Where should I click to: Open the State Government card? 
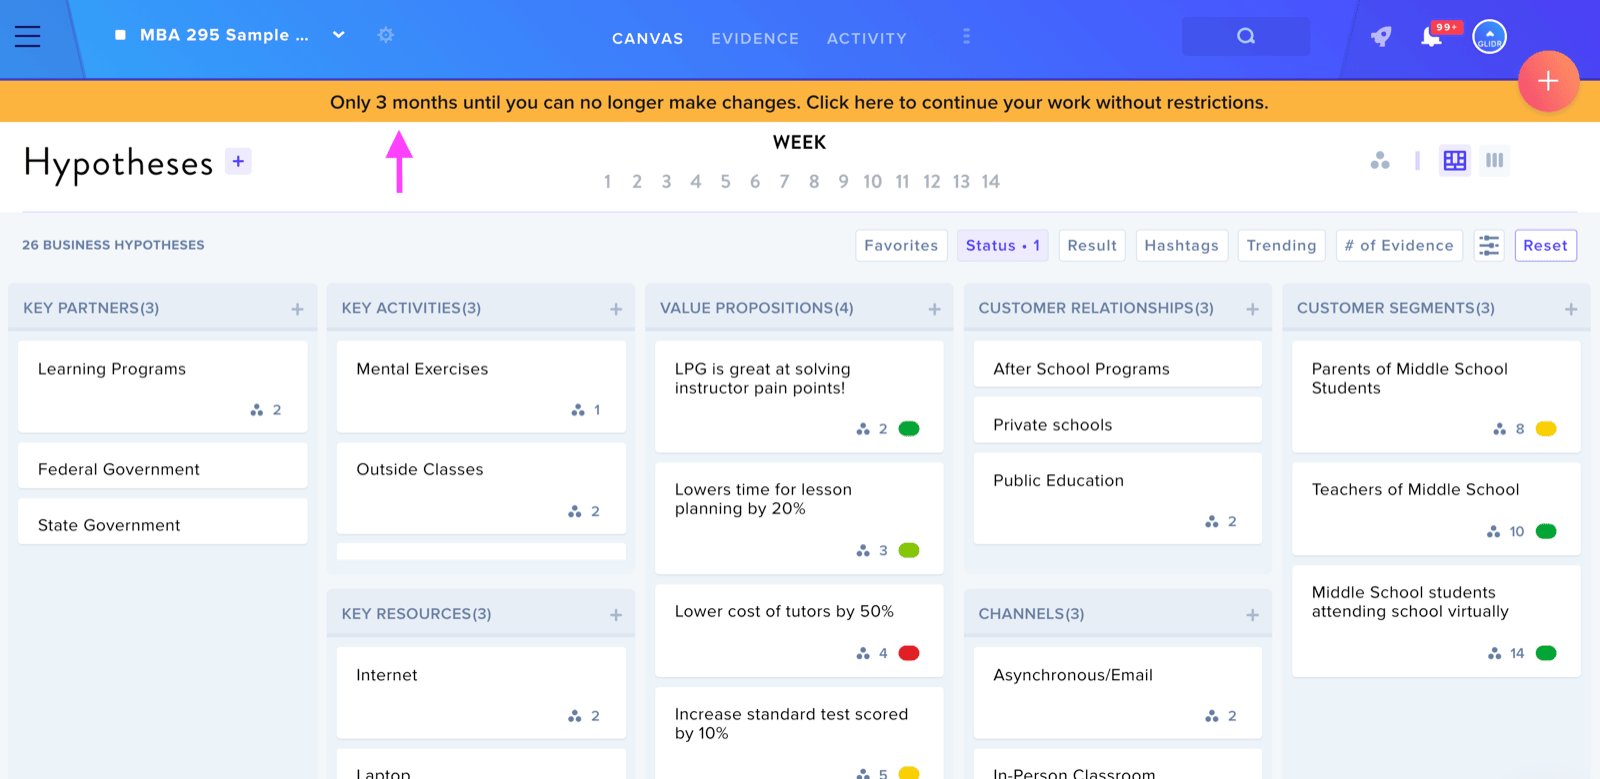(x=163, y=522)
